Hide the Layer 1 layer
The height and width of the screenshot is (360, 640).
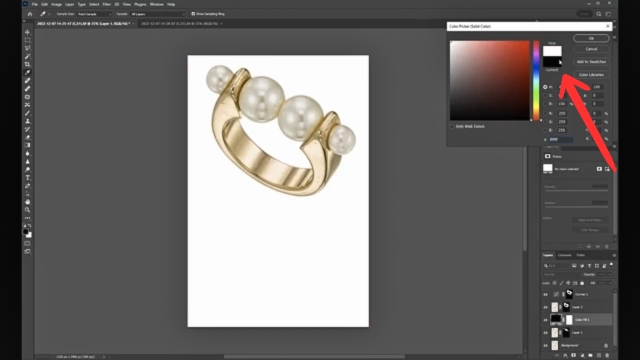545,333
